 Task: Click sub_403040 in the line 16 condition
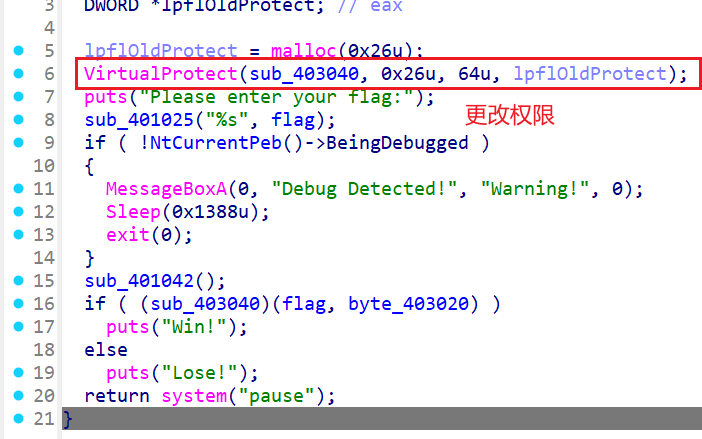click(205, 304)
